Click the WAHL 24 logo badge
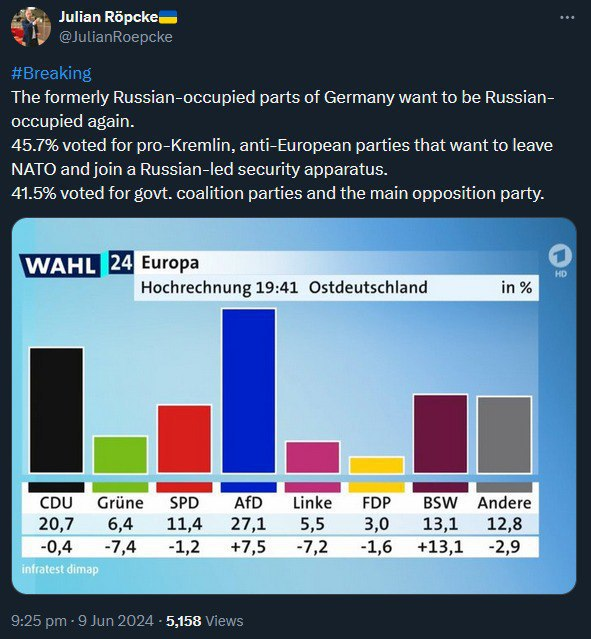This screenshot has width=591, height=639. coord(76,264)
